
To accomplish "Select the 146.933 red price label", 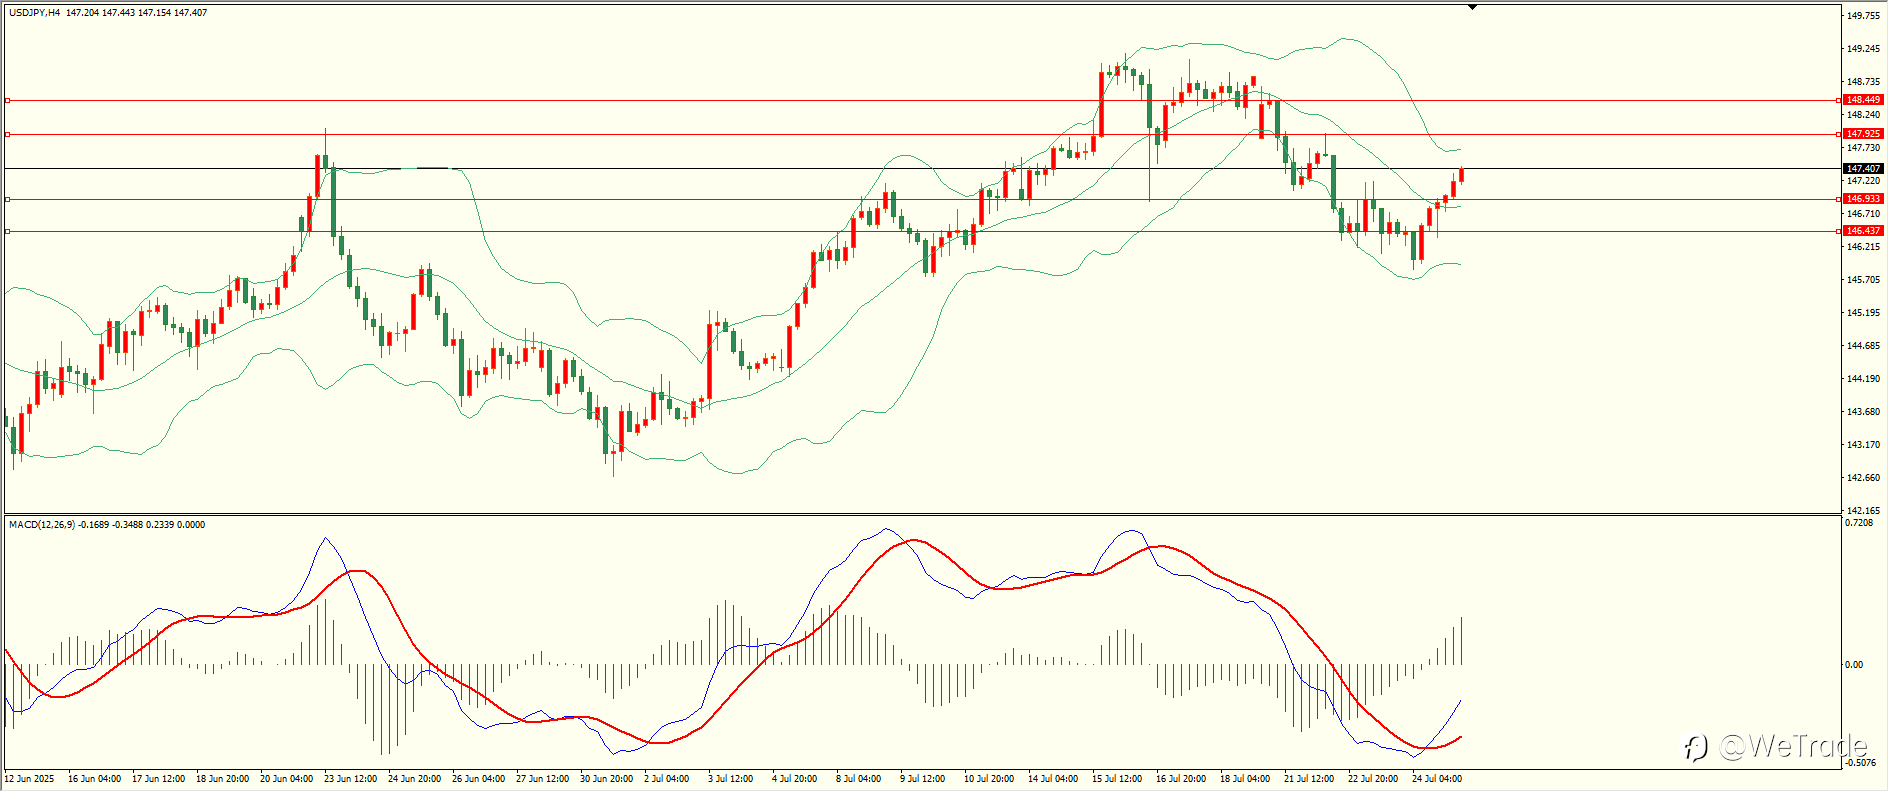I will point(1863,199).
